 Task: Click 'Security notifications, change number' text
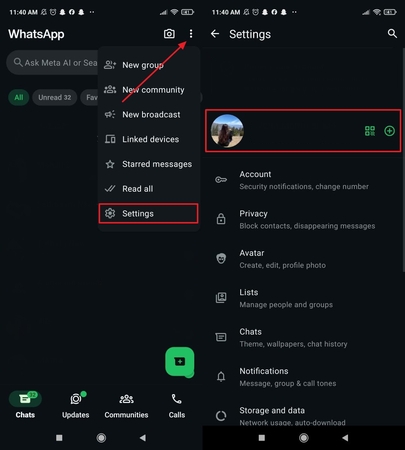click(304, 187)
